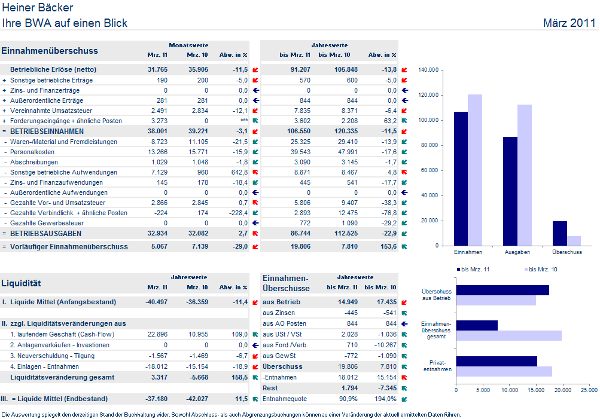Click '-37.180' in Liquide Mittel Endbestand row

pos(157,399)
